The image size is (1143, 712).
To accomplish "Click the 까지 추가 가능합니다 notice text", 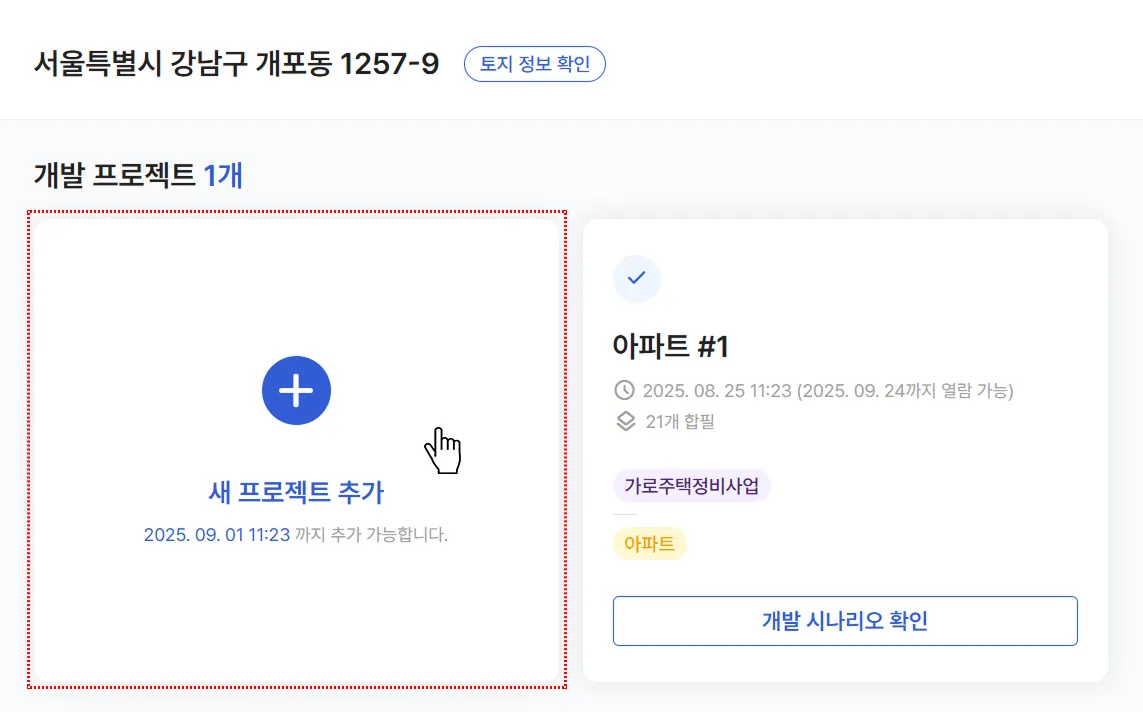I will 371,535.
